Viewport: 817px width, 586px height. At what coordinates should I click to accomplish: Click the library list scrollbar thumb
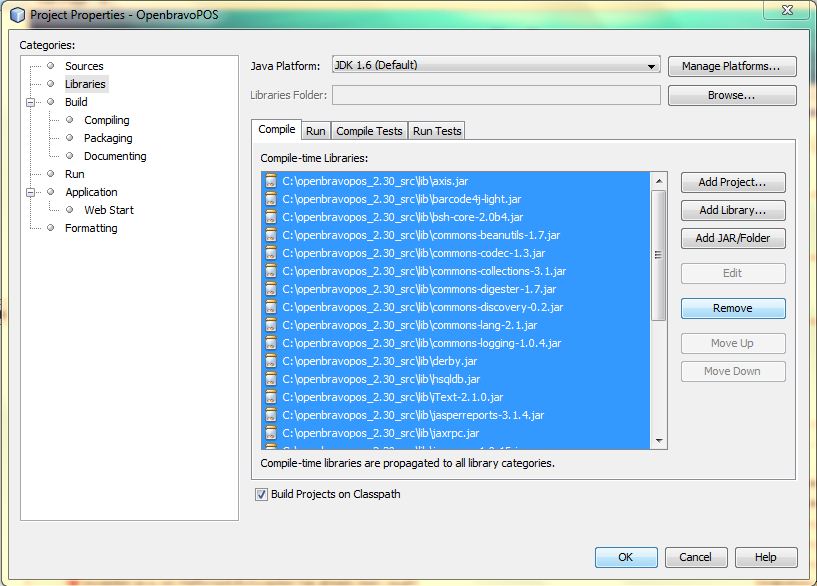659,255
